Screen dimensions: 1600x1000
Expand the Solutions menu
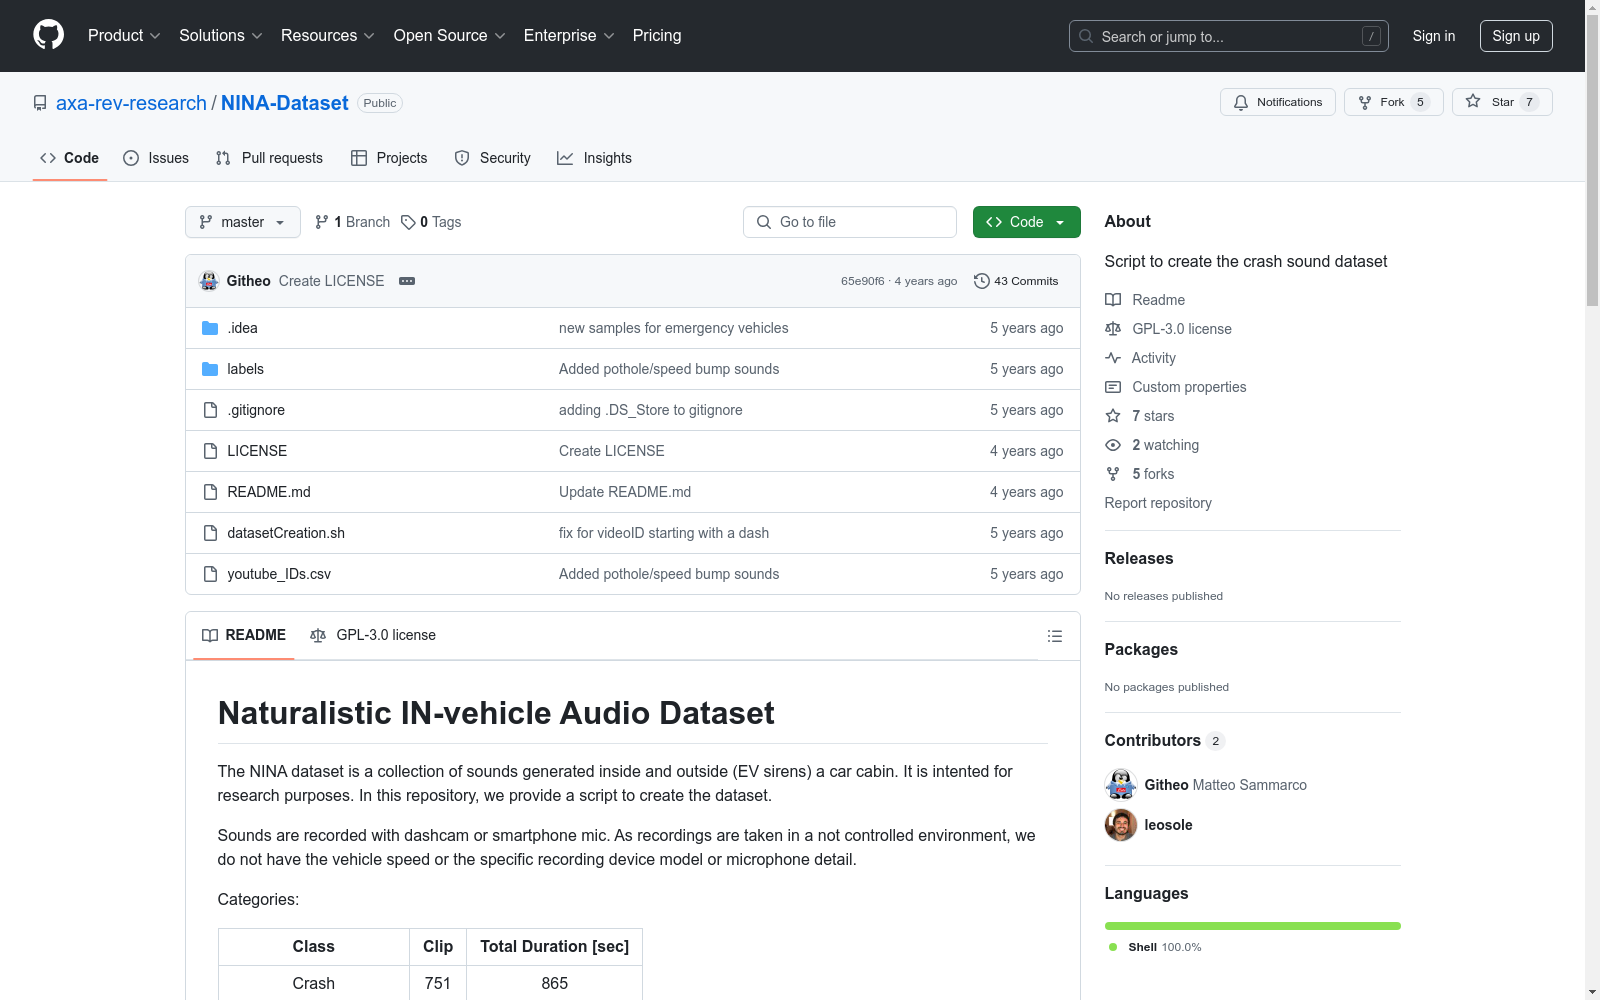click(x=221, y=36)
